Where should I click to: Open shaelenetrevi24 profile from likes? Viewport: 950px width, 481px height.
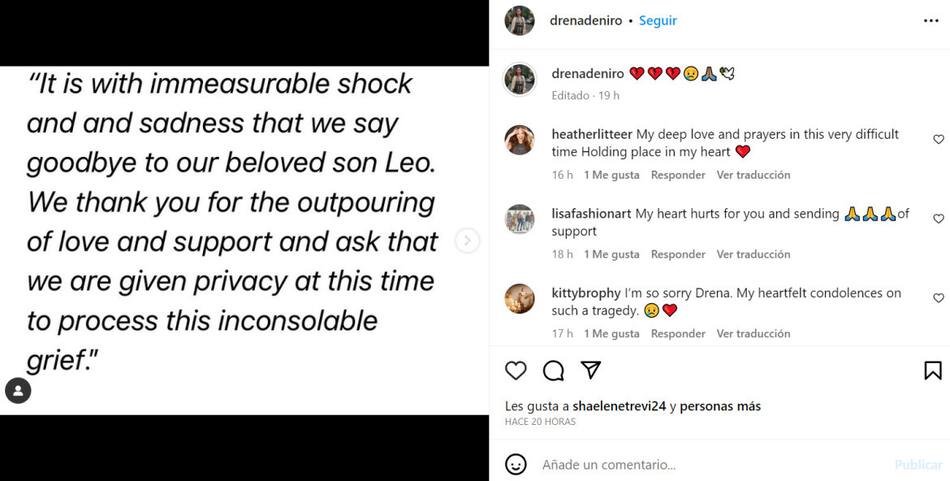tap(621, 406)
